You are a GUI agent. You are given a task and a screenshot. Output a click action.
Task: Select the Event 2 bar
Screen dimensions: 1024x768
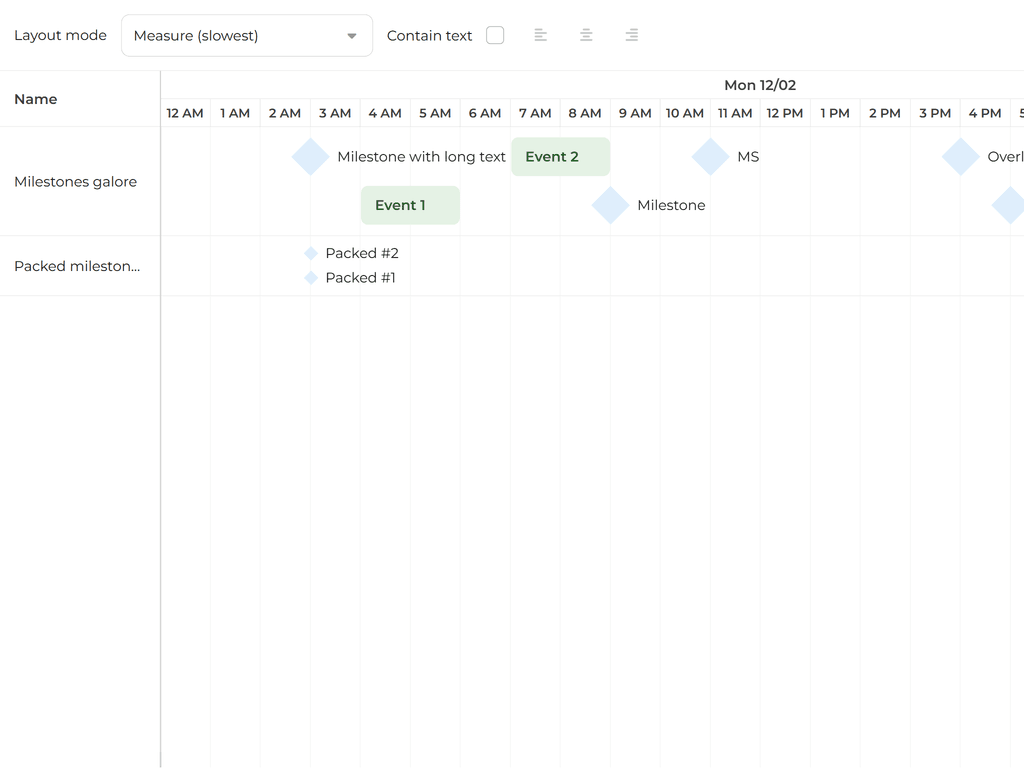click(560, 157)
